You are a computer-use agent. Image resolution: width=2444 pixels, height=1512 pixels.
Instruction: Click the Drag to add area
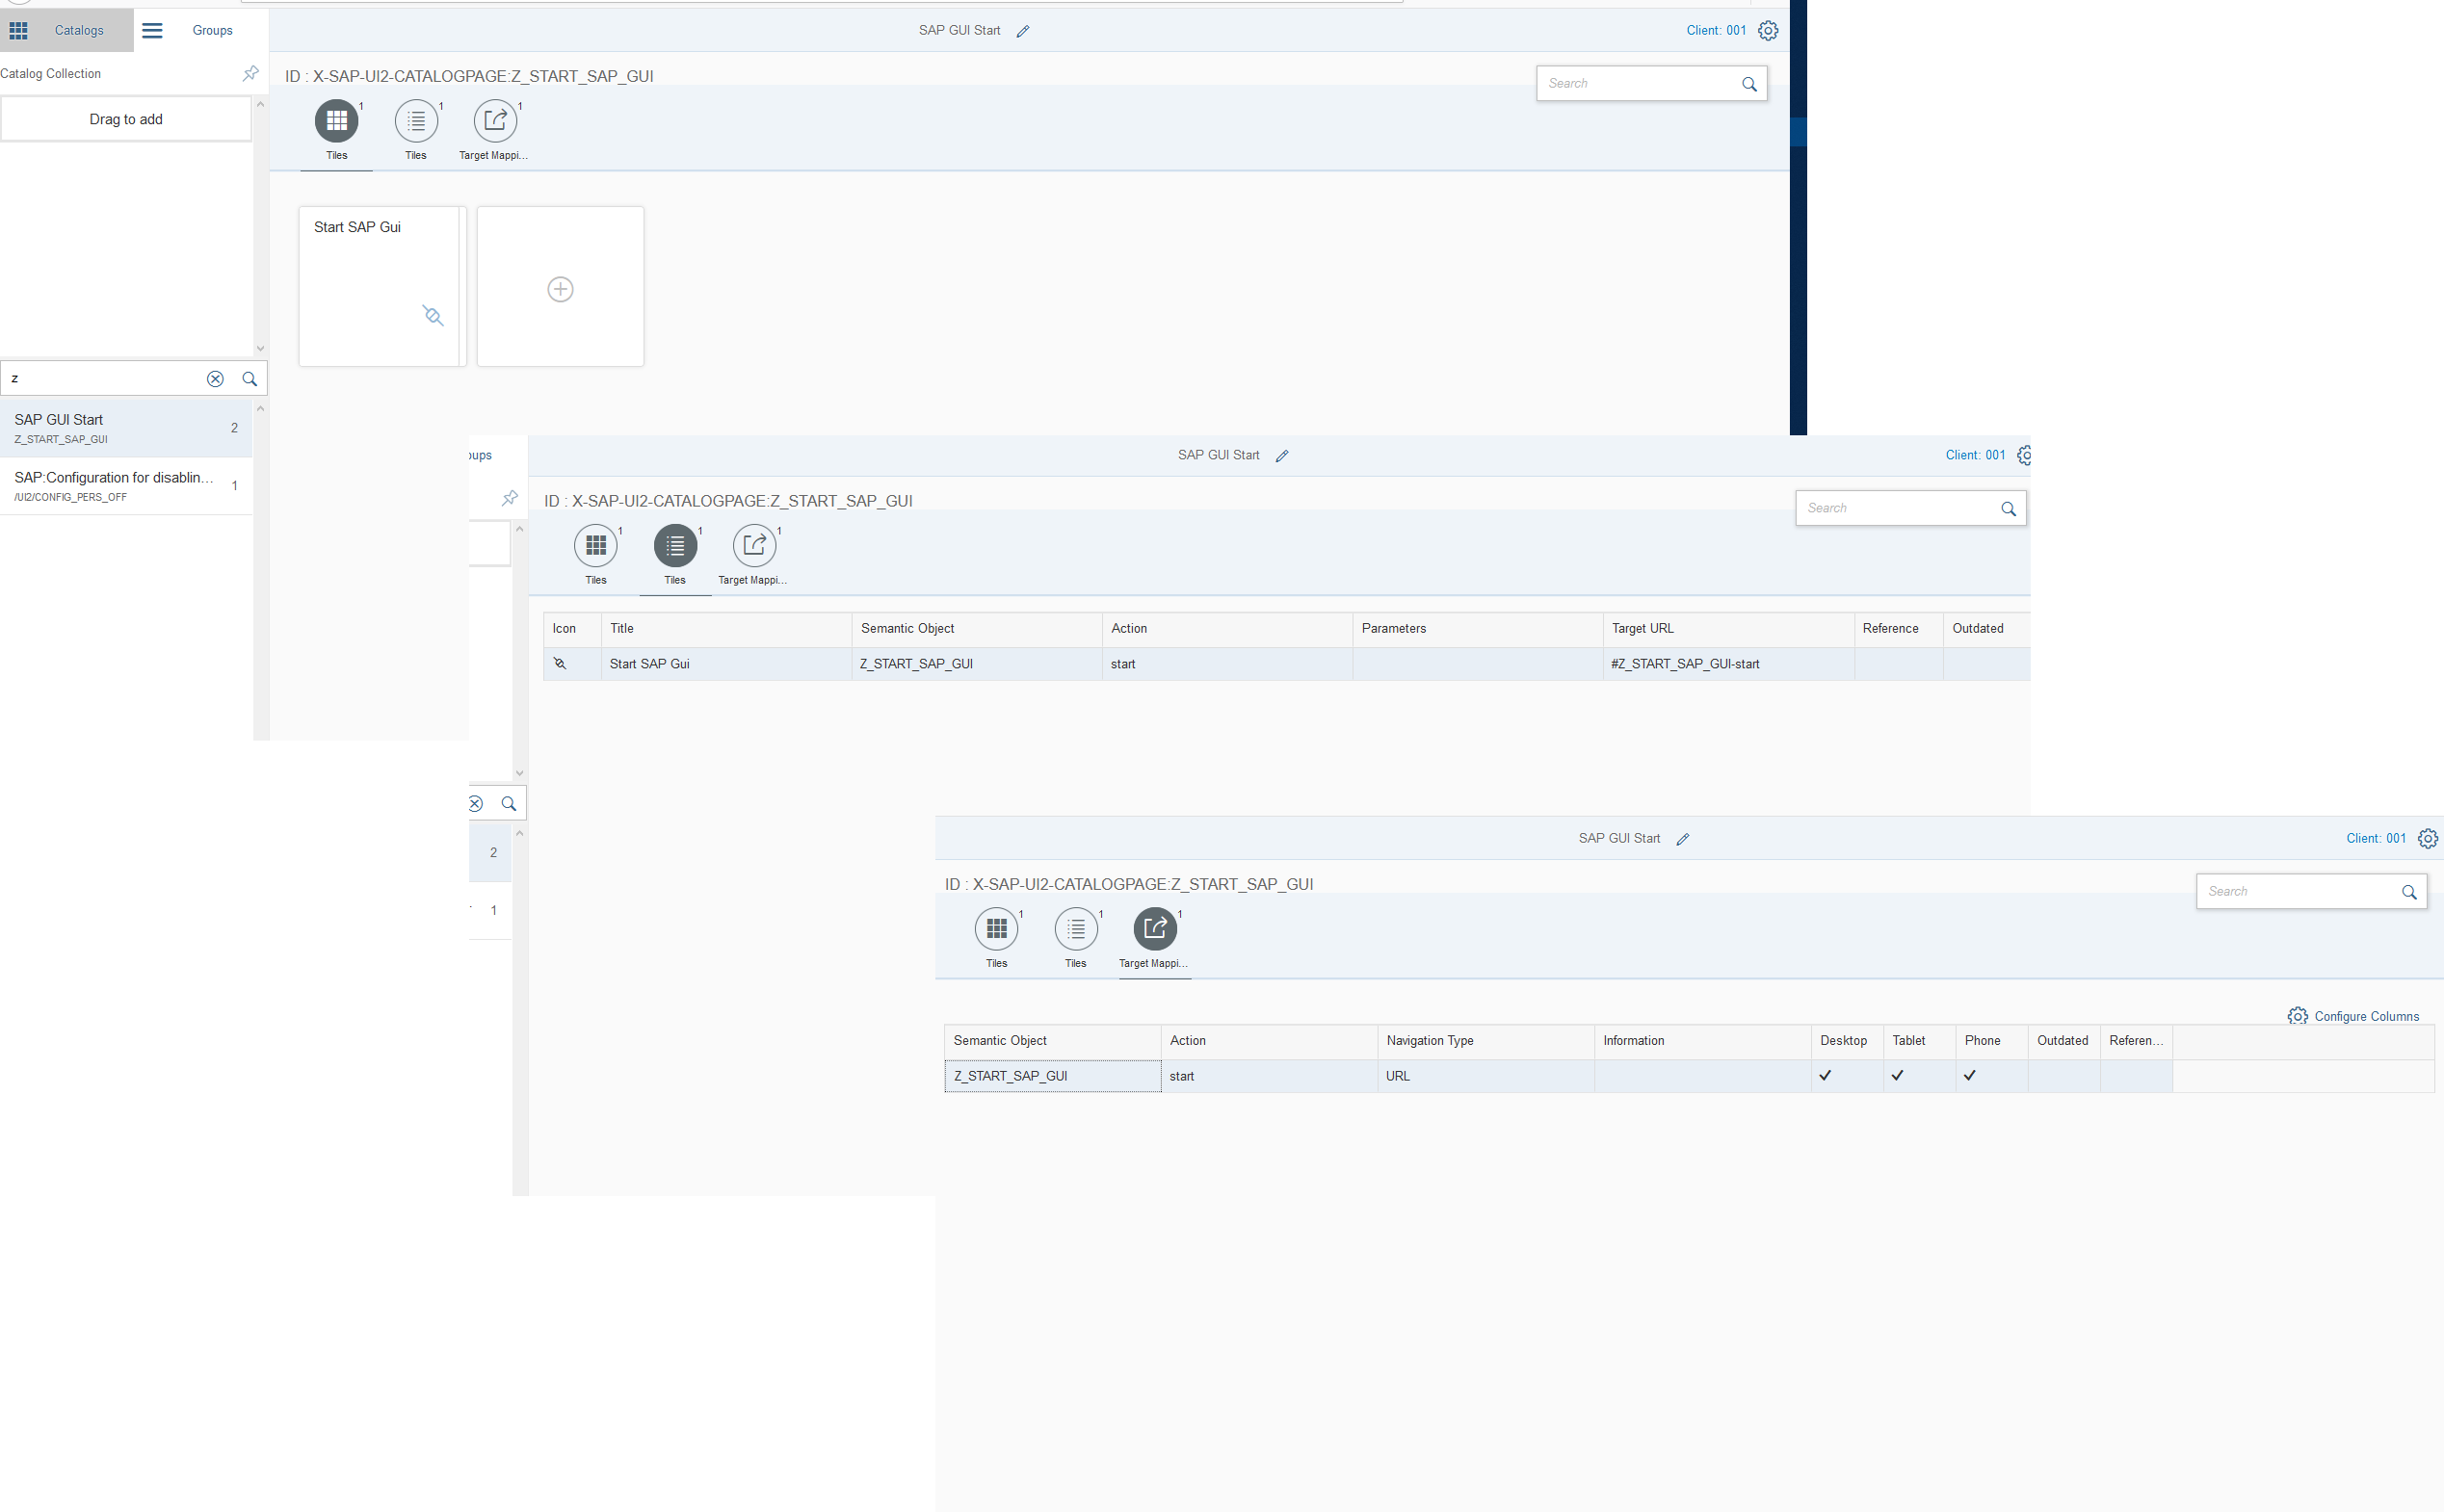(x=126, y=119)
